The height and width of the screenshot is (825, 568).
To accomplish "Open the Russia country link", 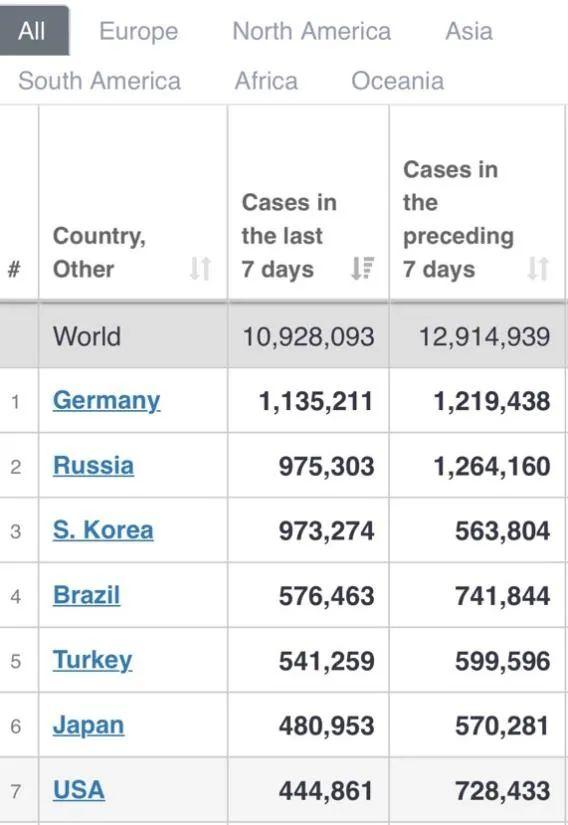I will coord(94,466).
